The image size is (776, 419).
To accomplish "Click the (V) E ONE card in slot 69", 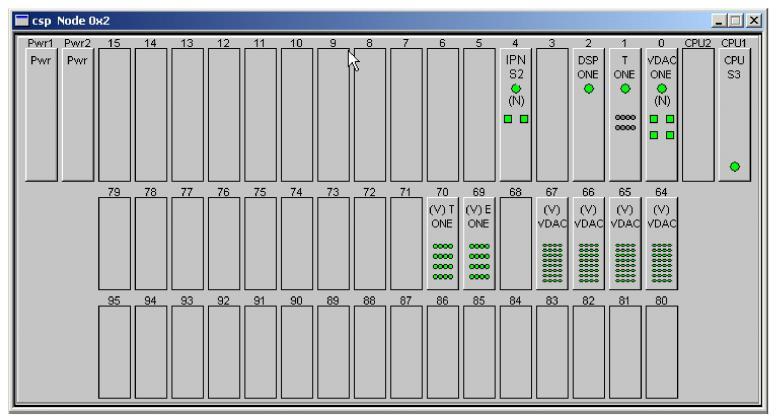I will tap(479, 243).
